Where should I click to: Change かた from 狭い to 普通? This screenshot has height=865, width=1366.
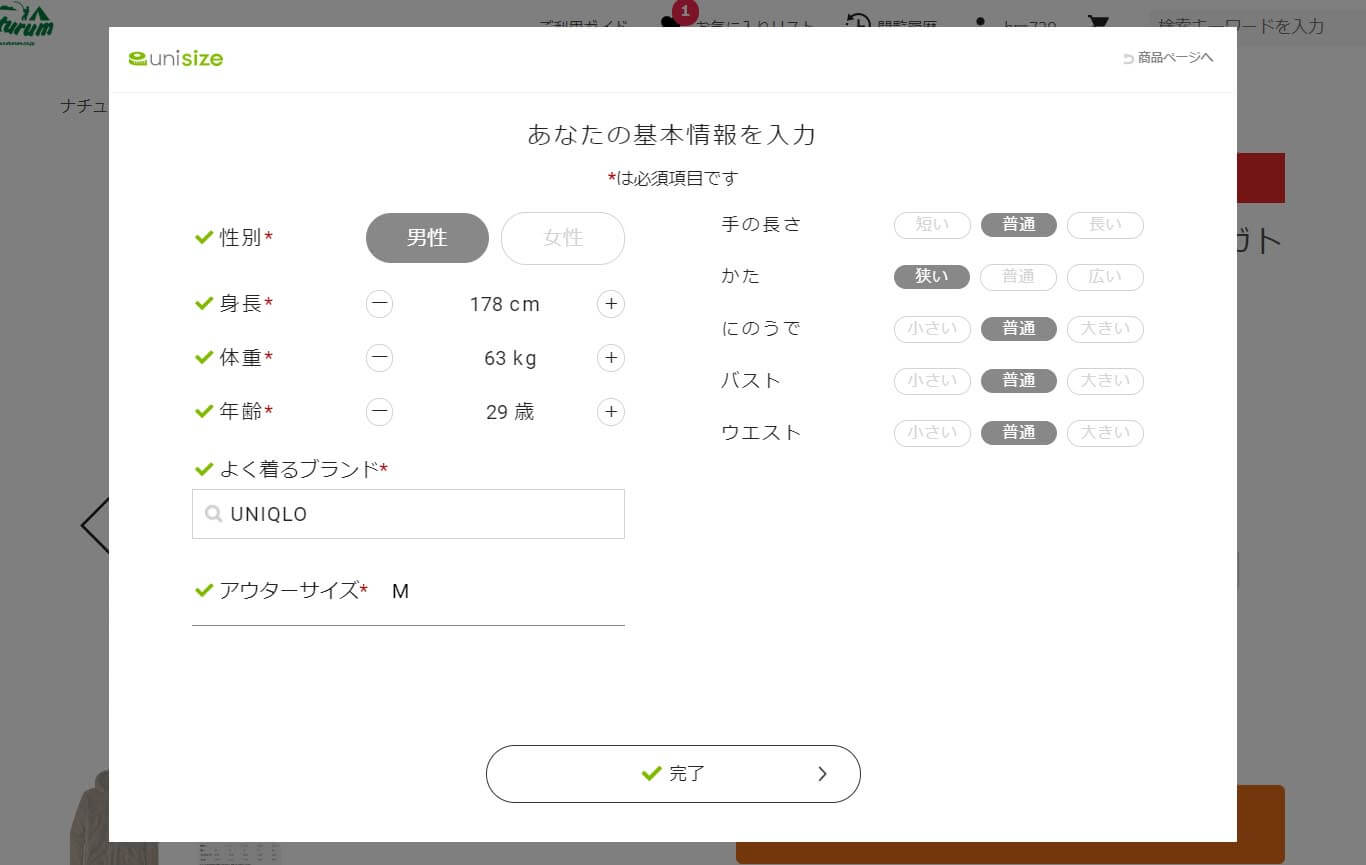click(x=1018, y=277)
